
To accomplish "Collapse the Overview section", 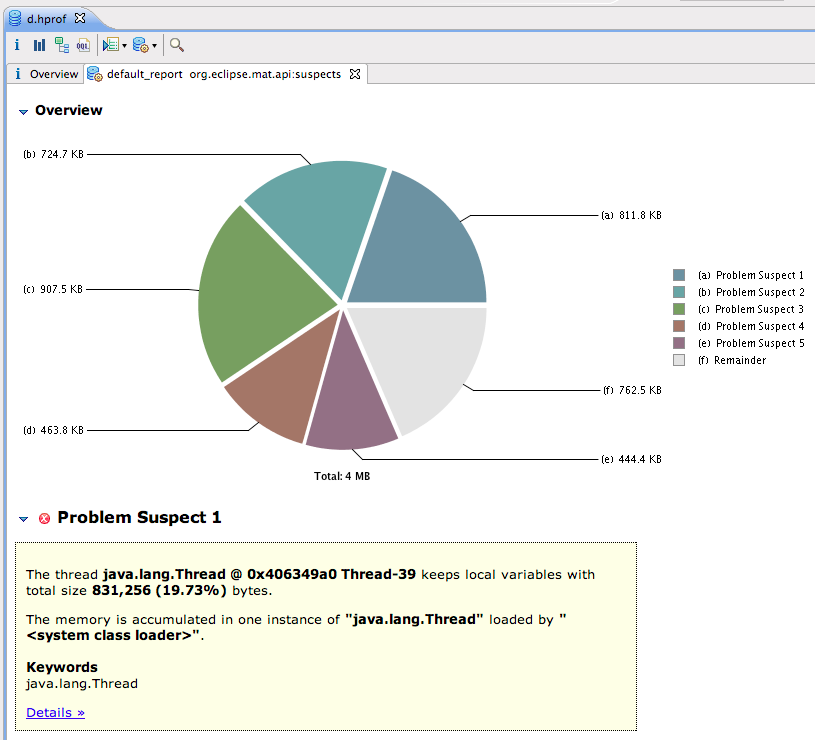I will tap(23, 112).
